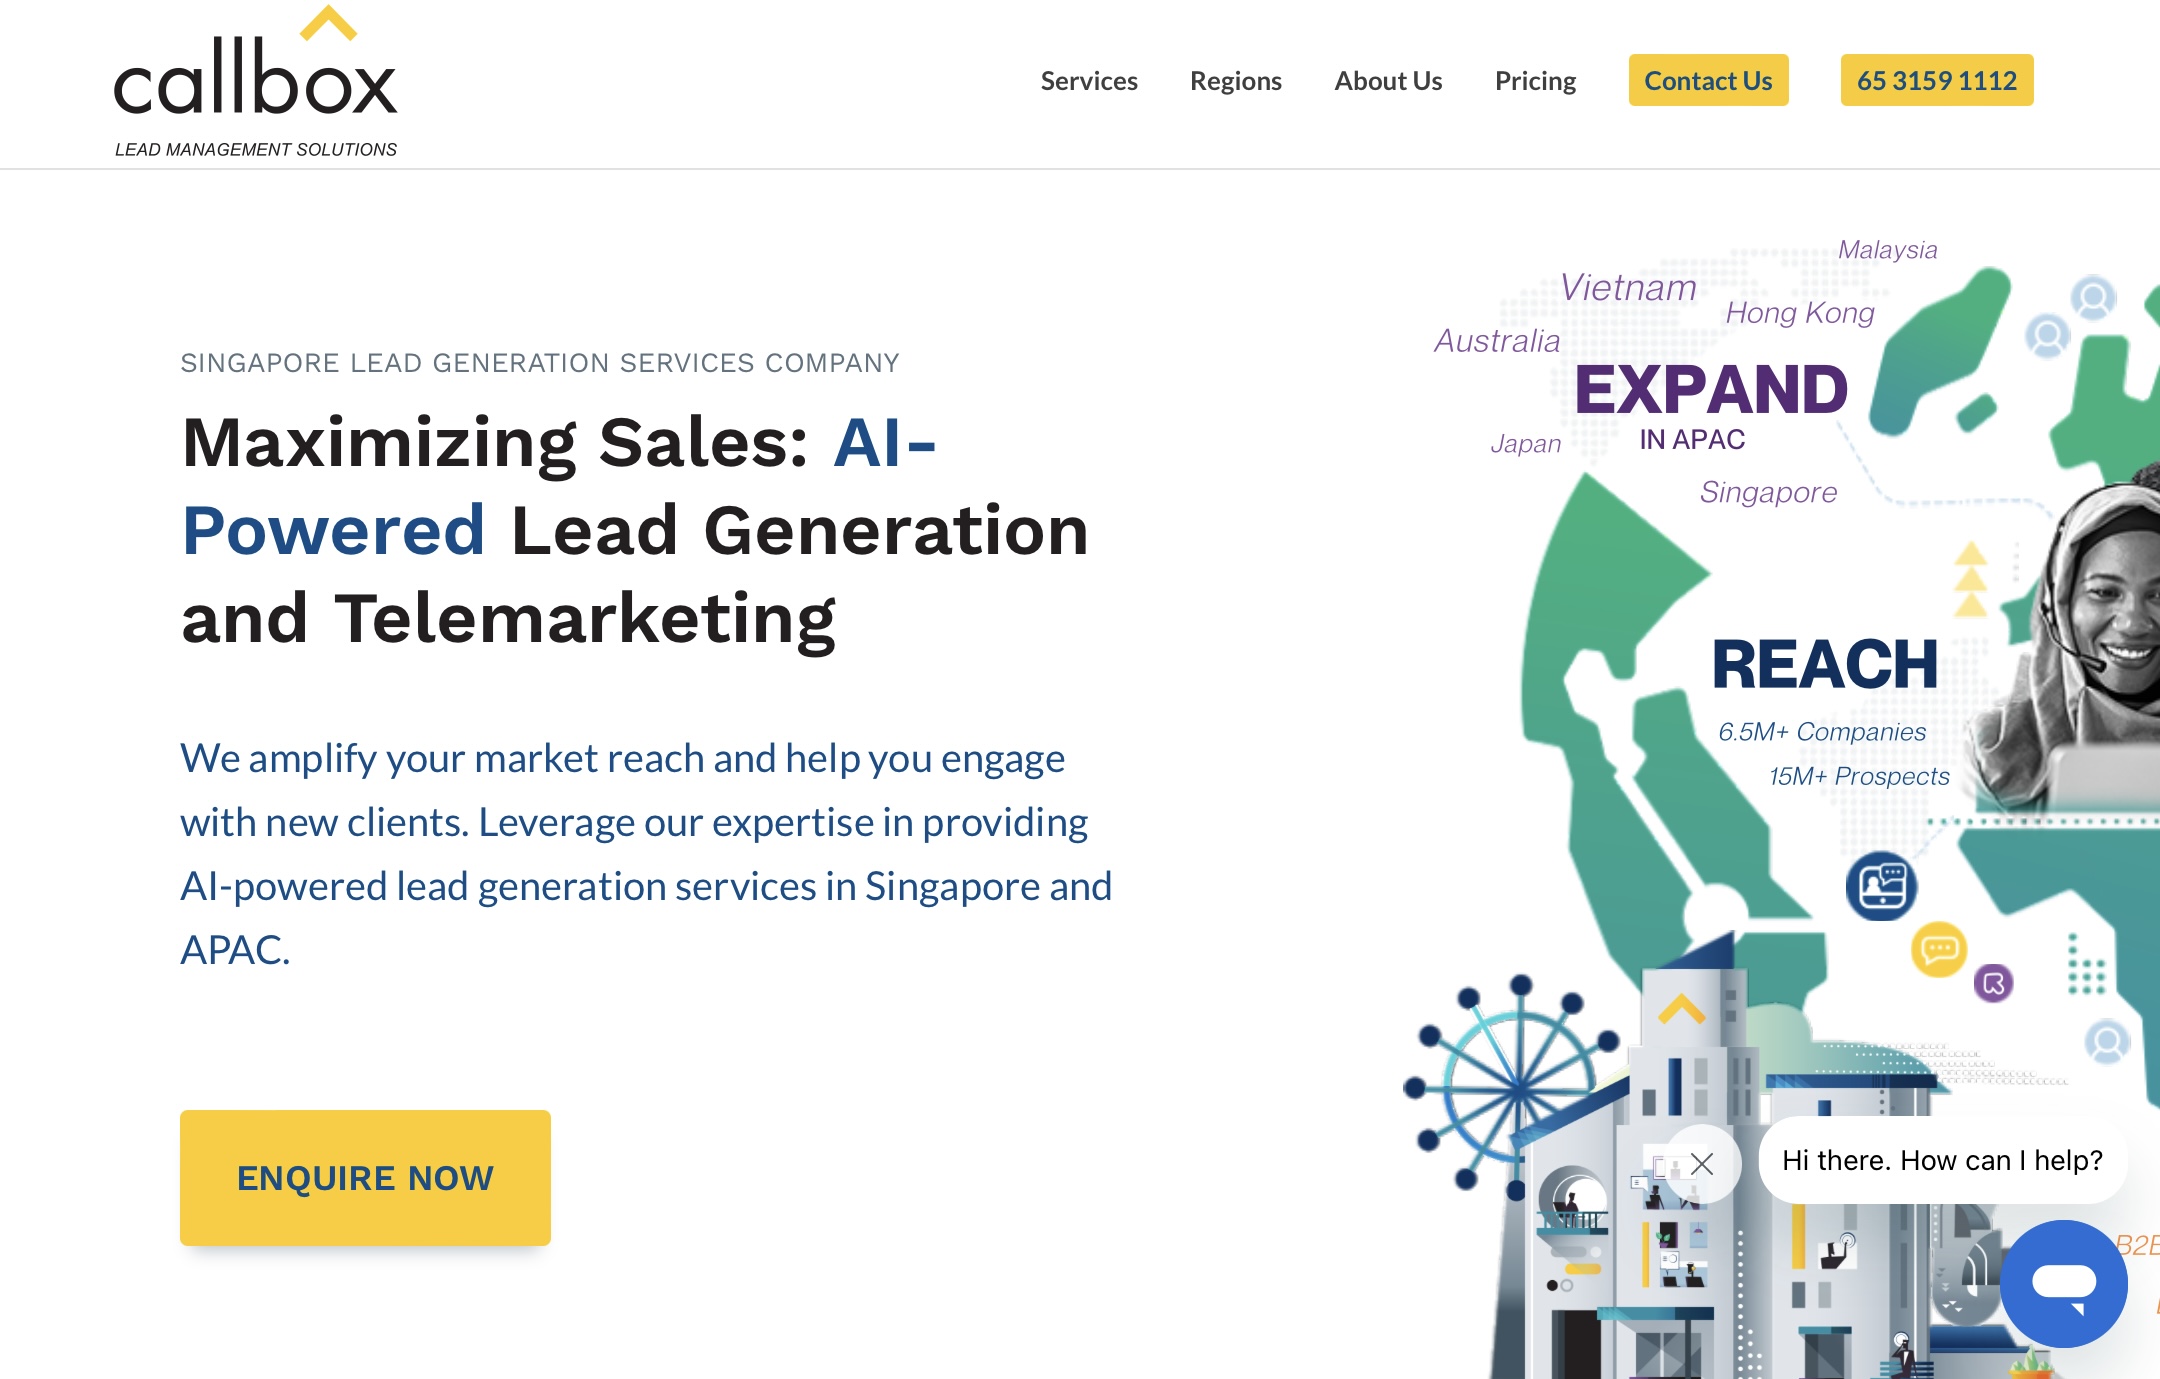2160x1379 pixels.
Task: Go to the Pricing page
Action: (1535, 81)
